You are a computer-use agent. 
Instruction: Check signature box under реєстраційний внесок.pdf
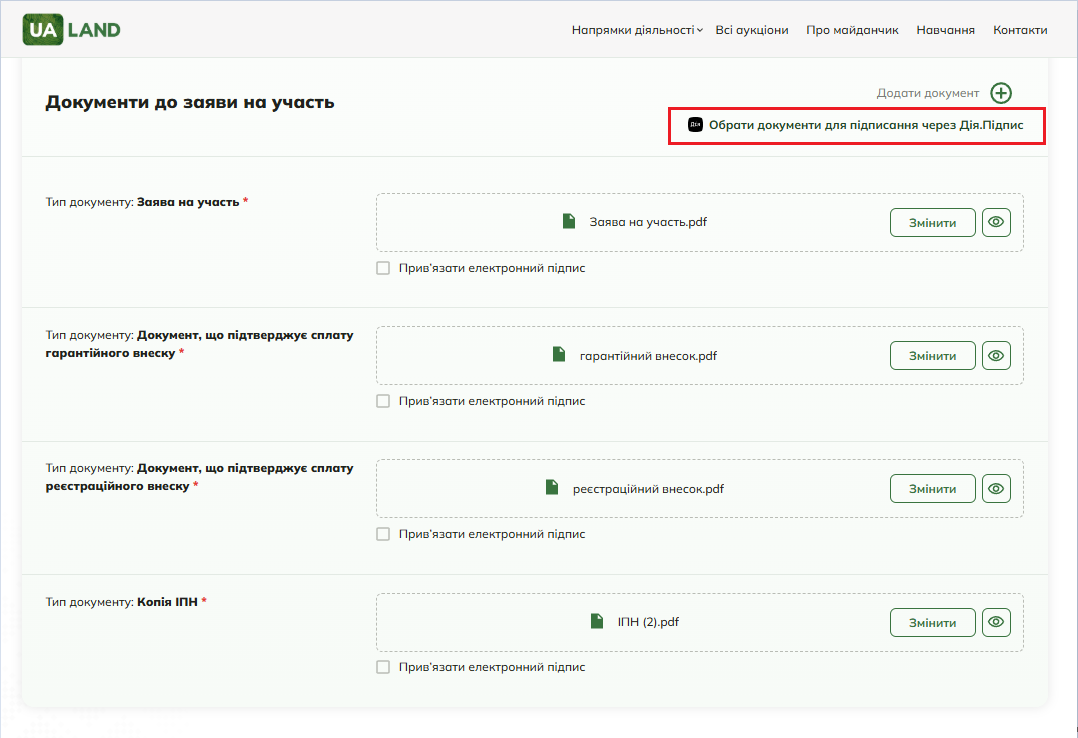pos(383,534)
